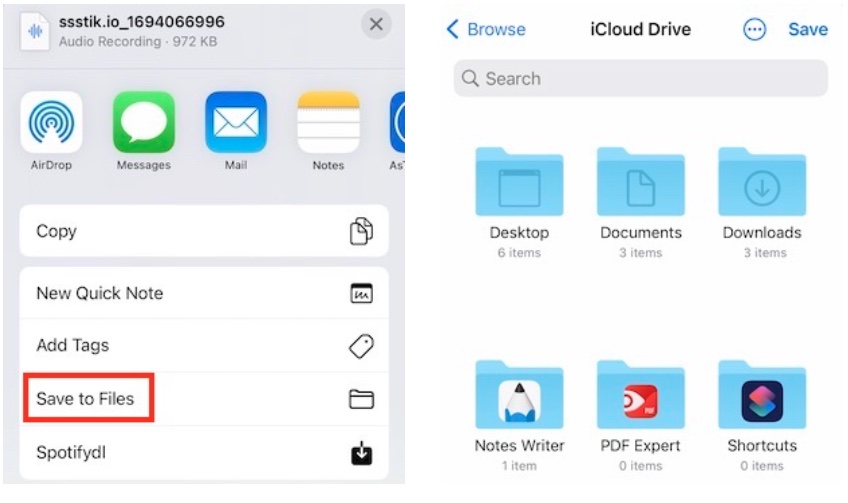This screenshot has height=503, width=848.
Task: Open the Documents folder
Action: pyautogui.click(x=641, y=183)
